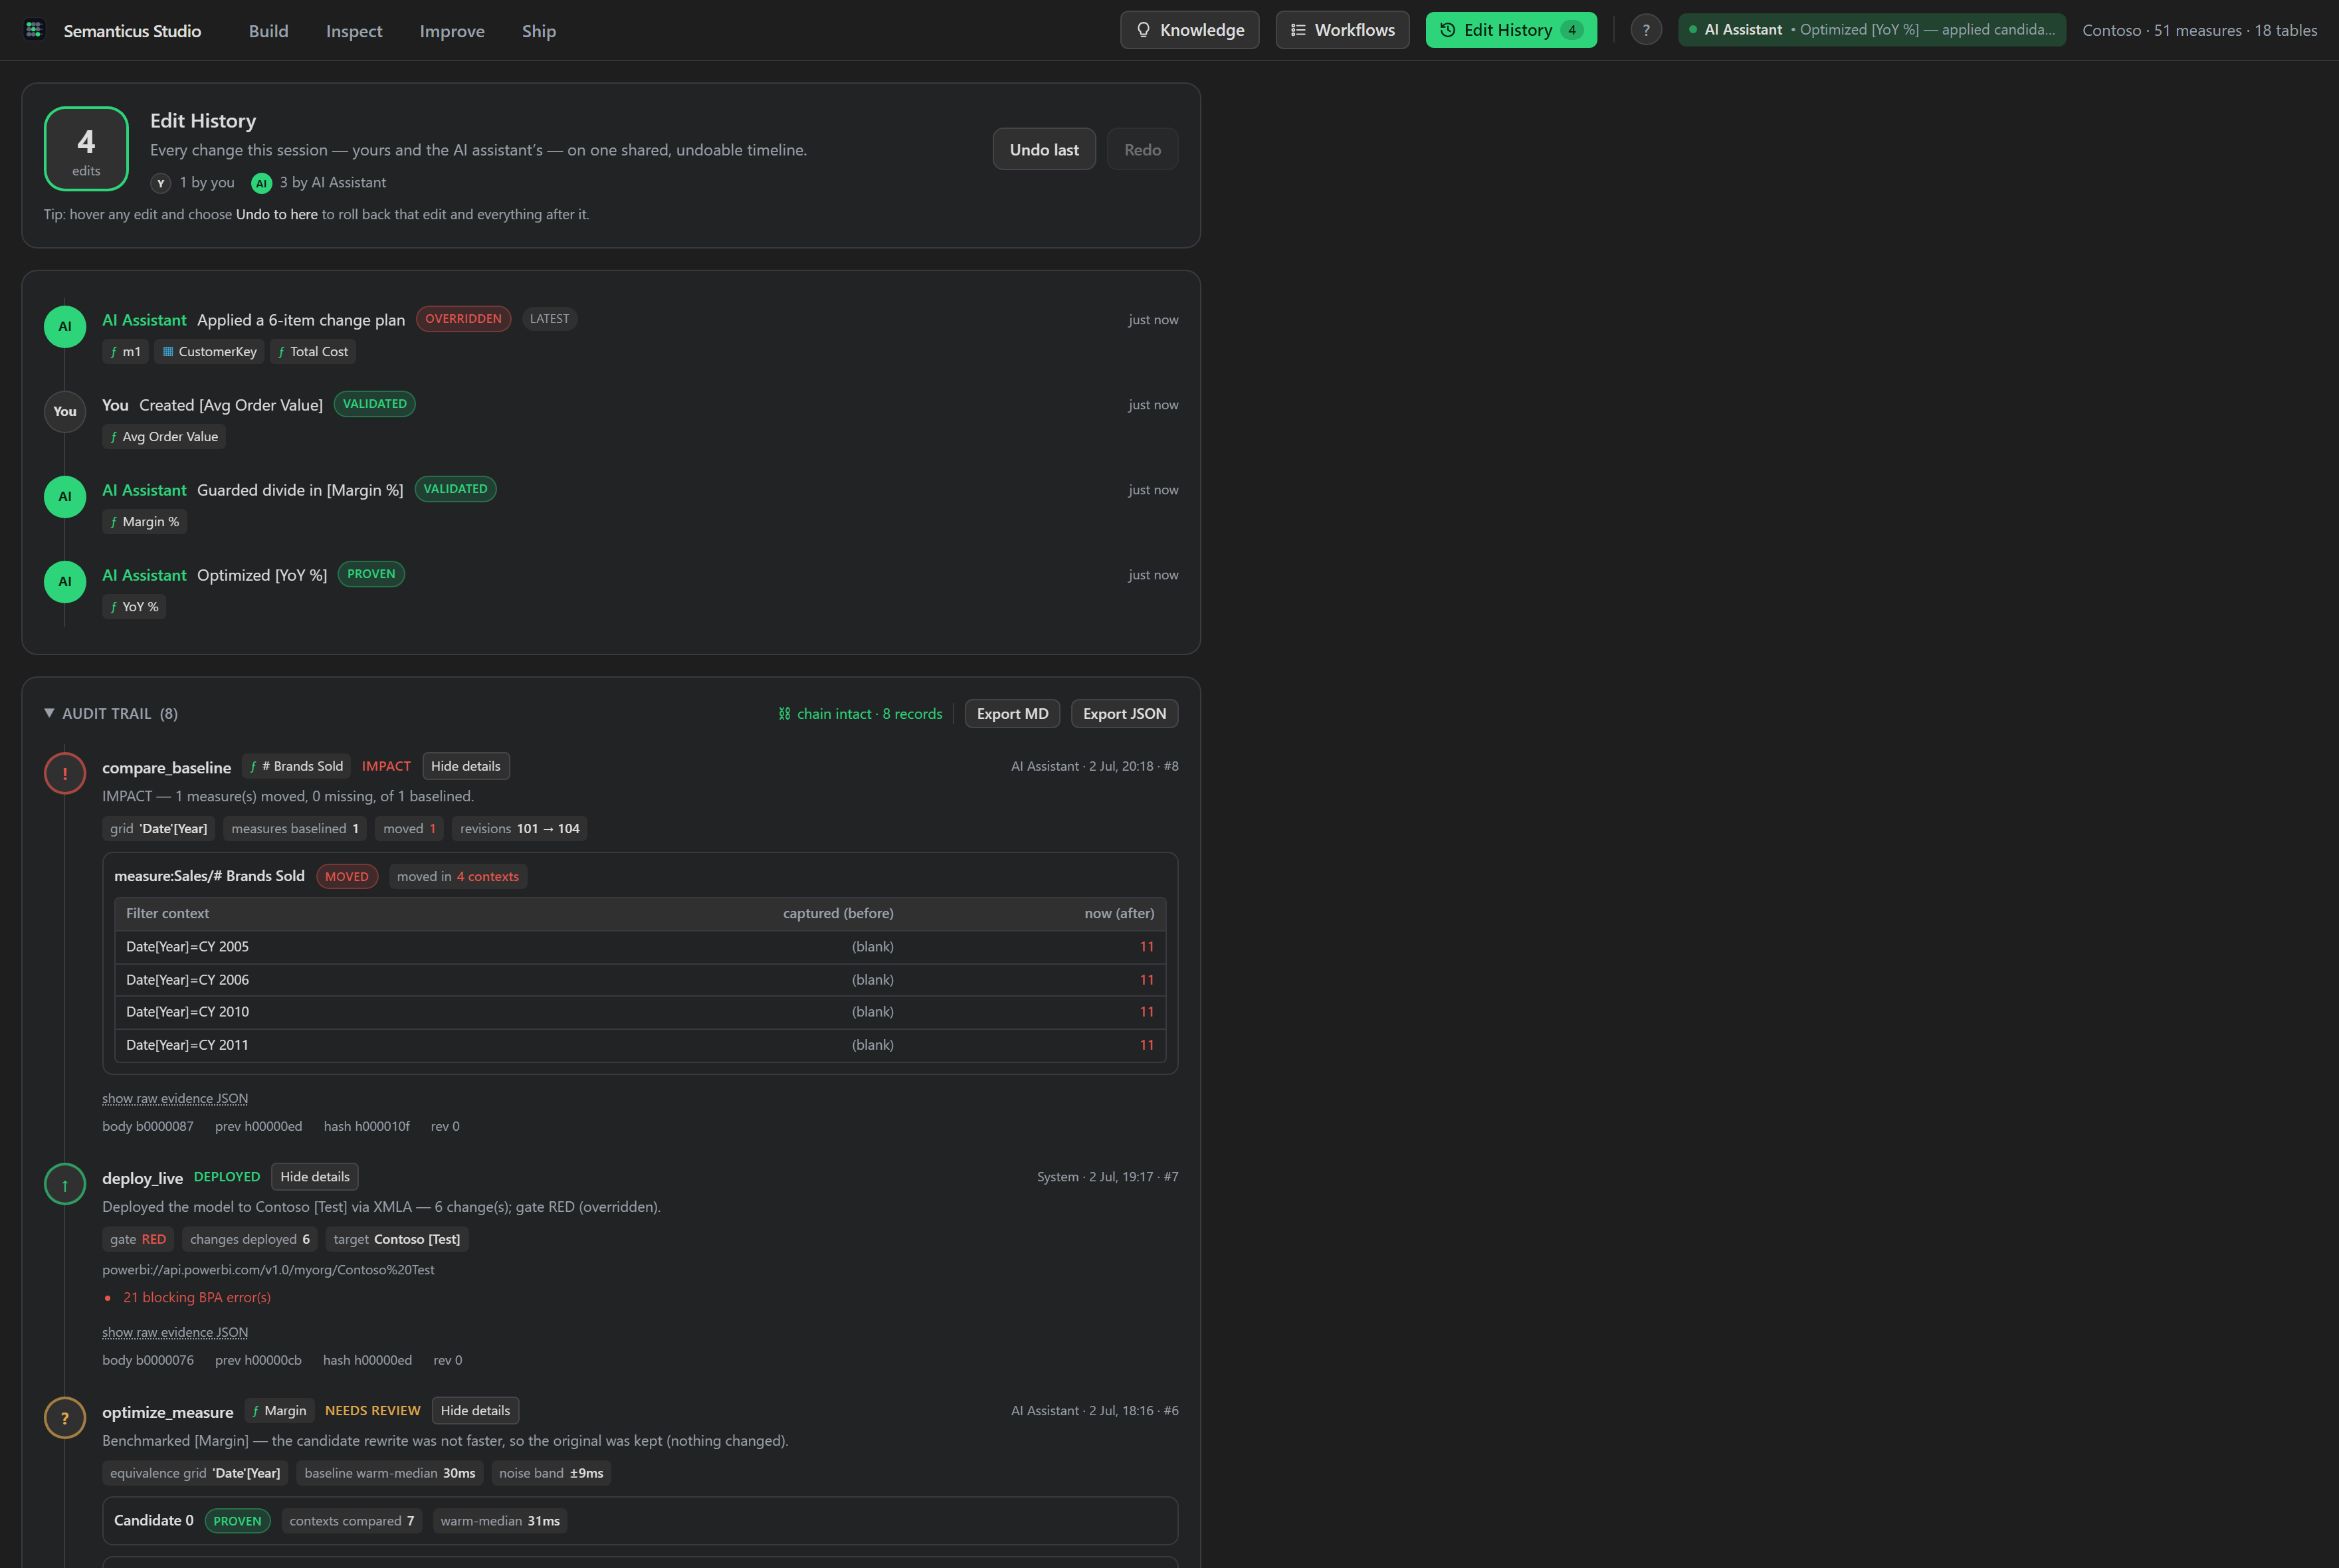
Task: Open the Ship menu
Action: coord(539,31)
